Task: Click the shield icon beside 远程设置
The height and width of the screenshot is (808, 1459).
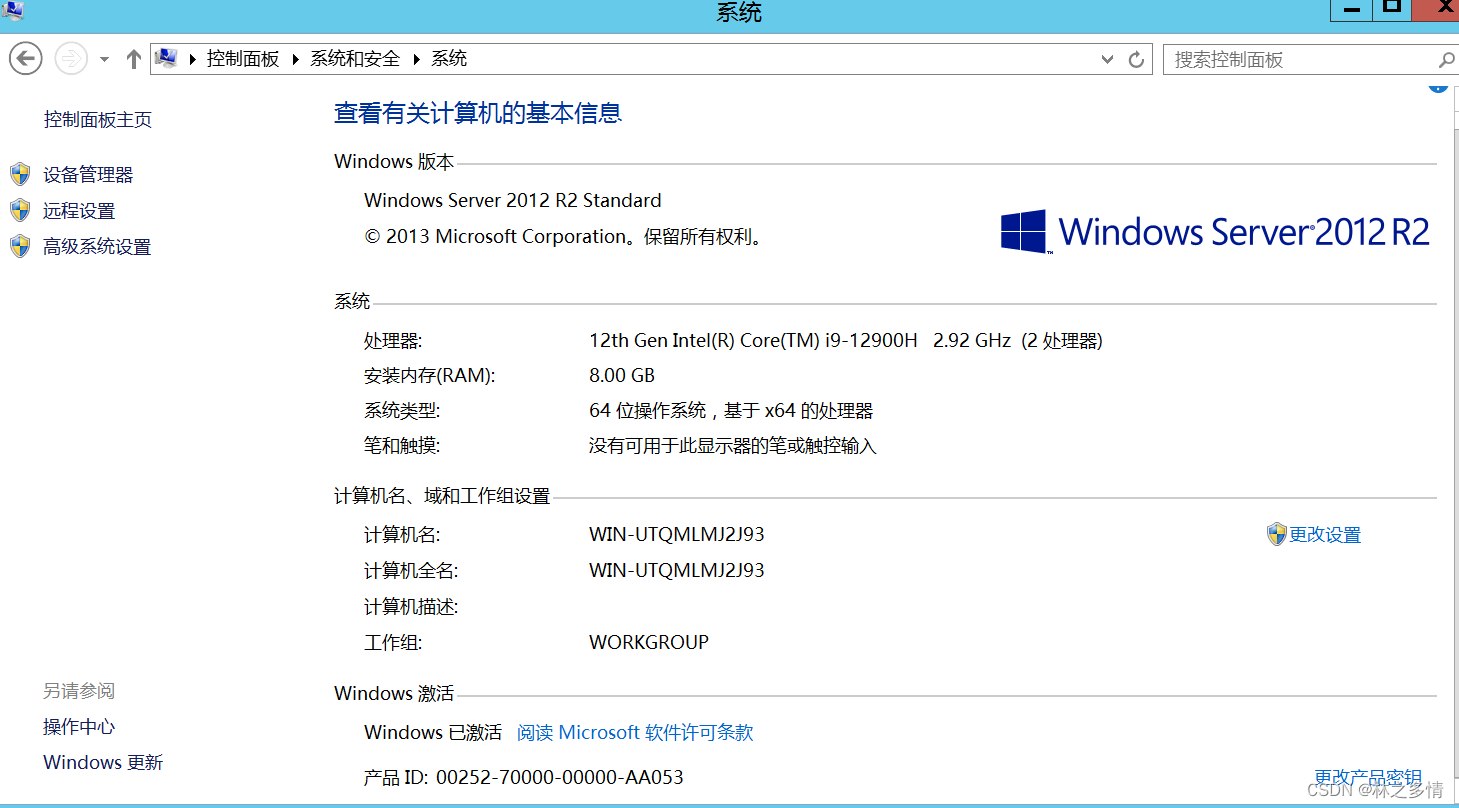Action: coord(20,210)
